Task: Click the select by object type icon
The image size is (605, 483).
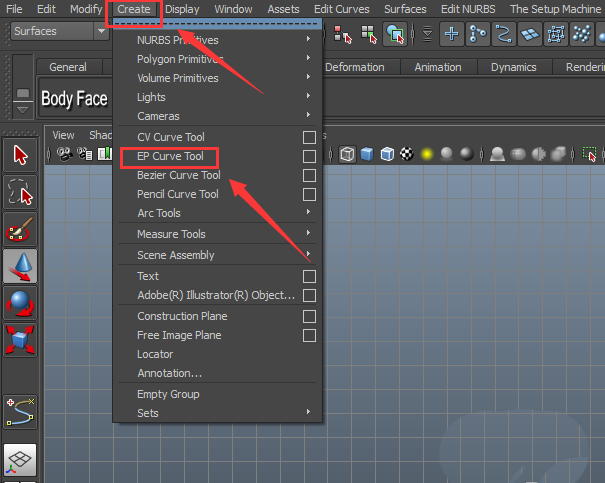Action: 368,34
